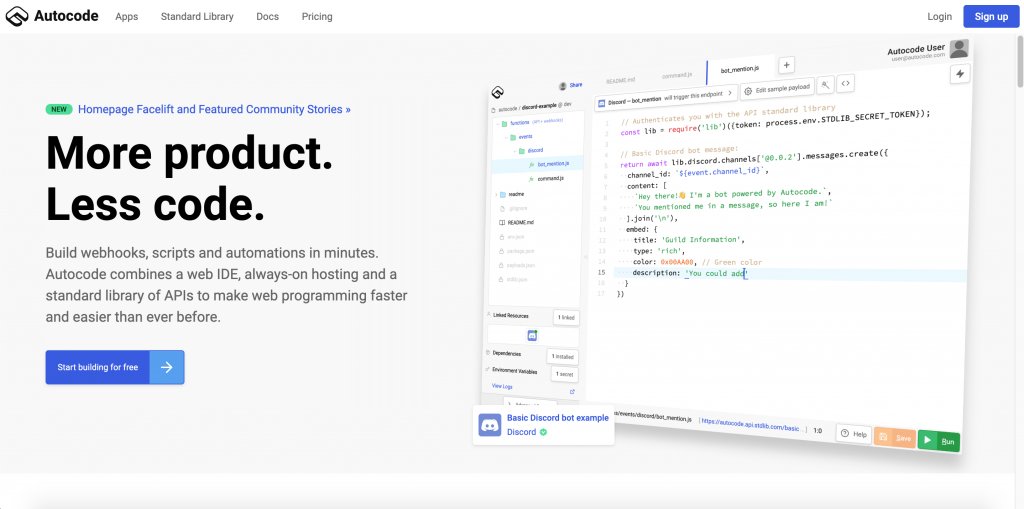Click the 1:0 cursor position in status bar

pos(817,431)
